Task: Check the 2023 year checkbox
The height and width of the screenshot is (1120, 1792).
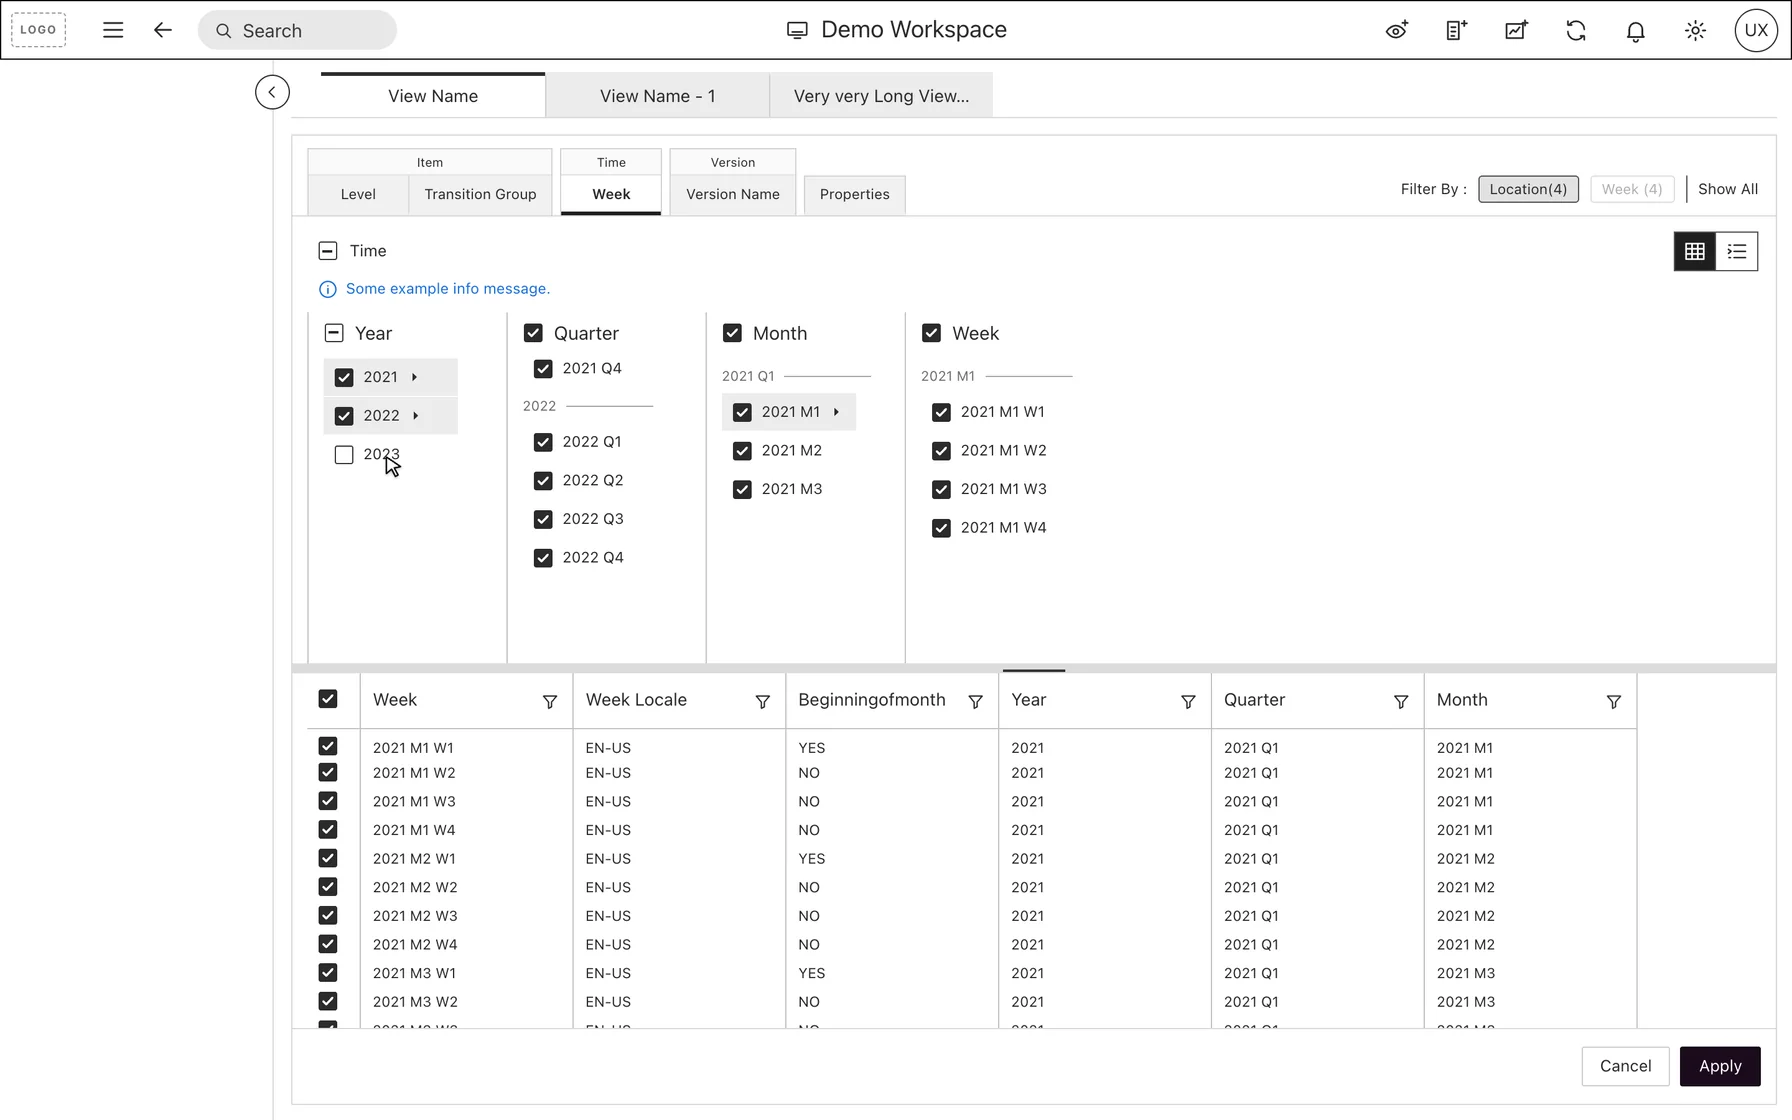Action: [344, 455]
